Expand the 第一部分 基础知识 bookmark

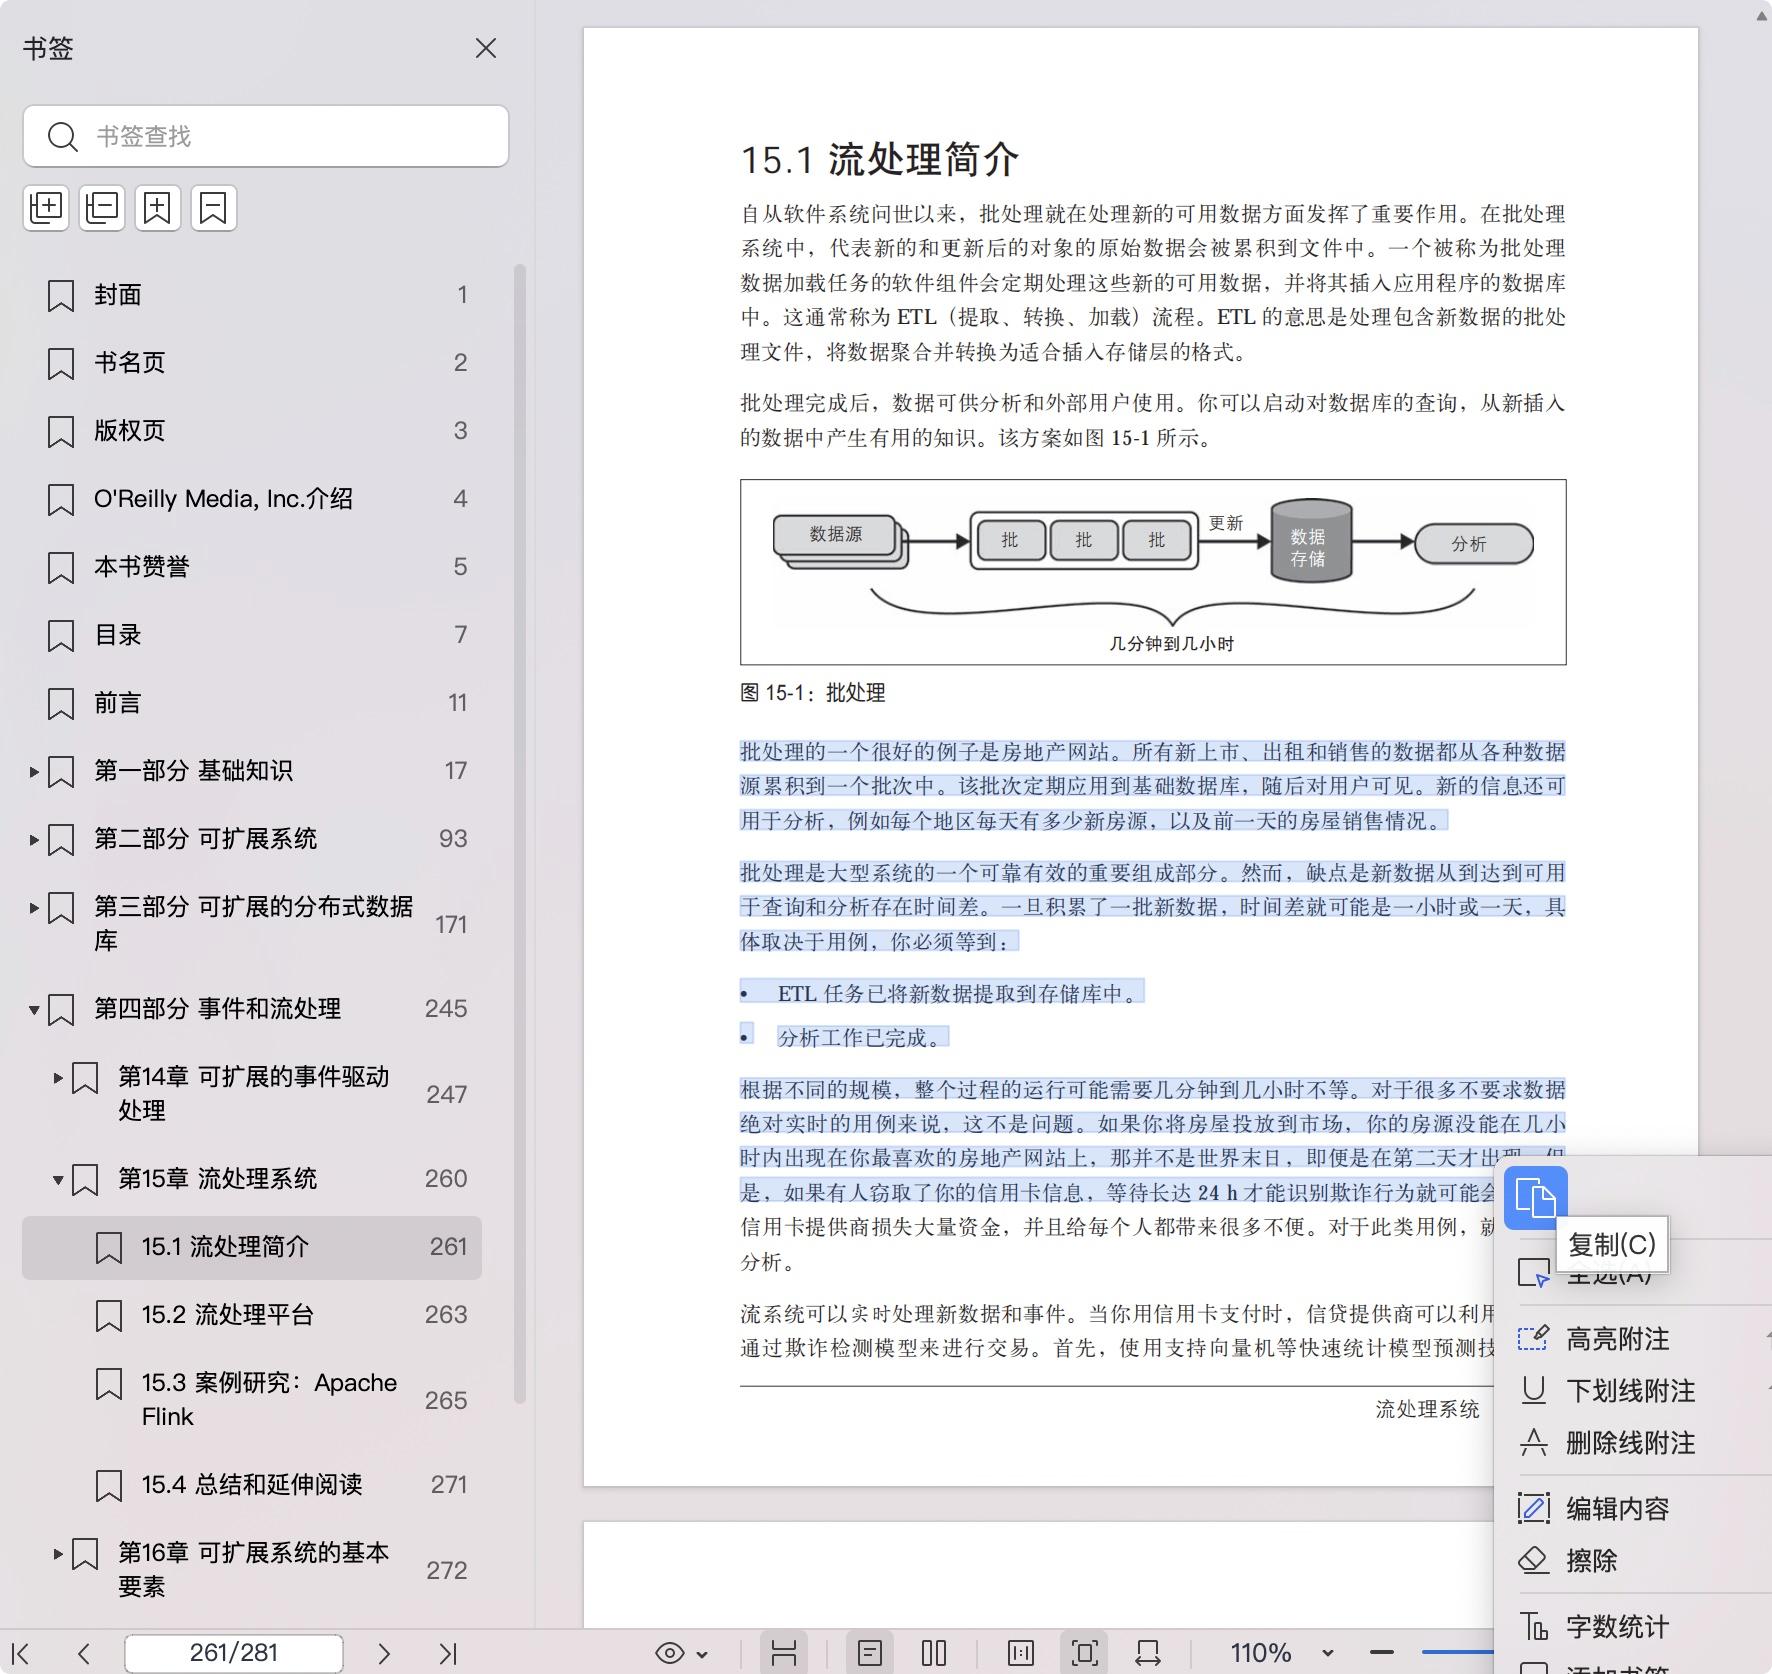34,771
